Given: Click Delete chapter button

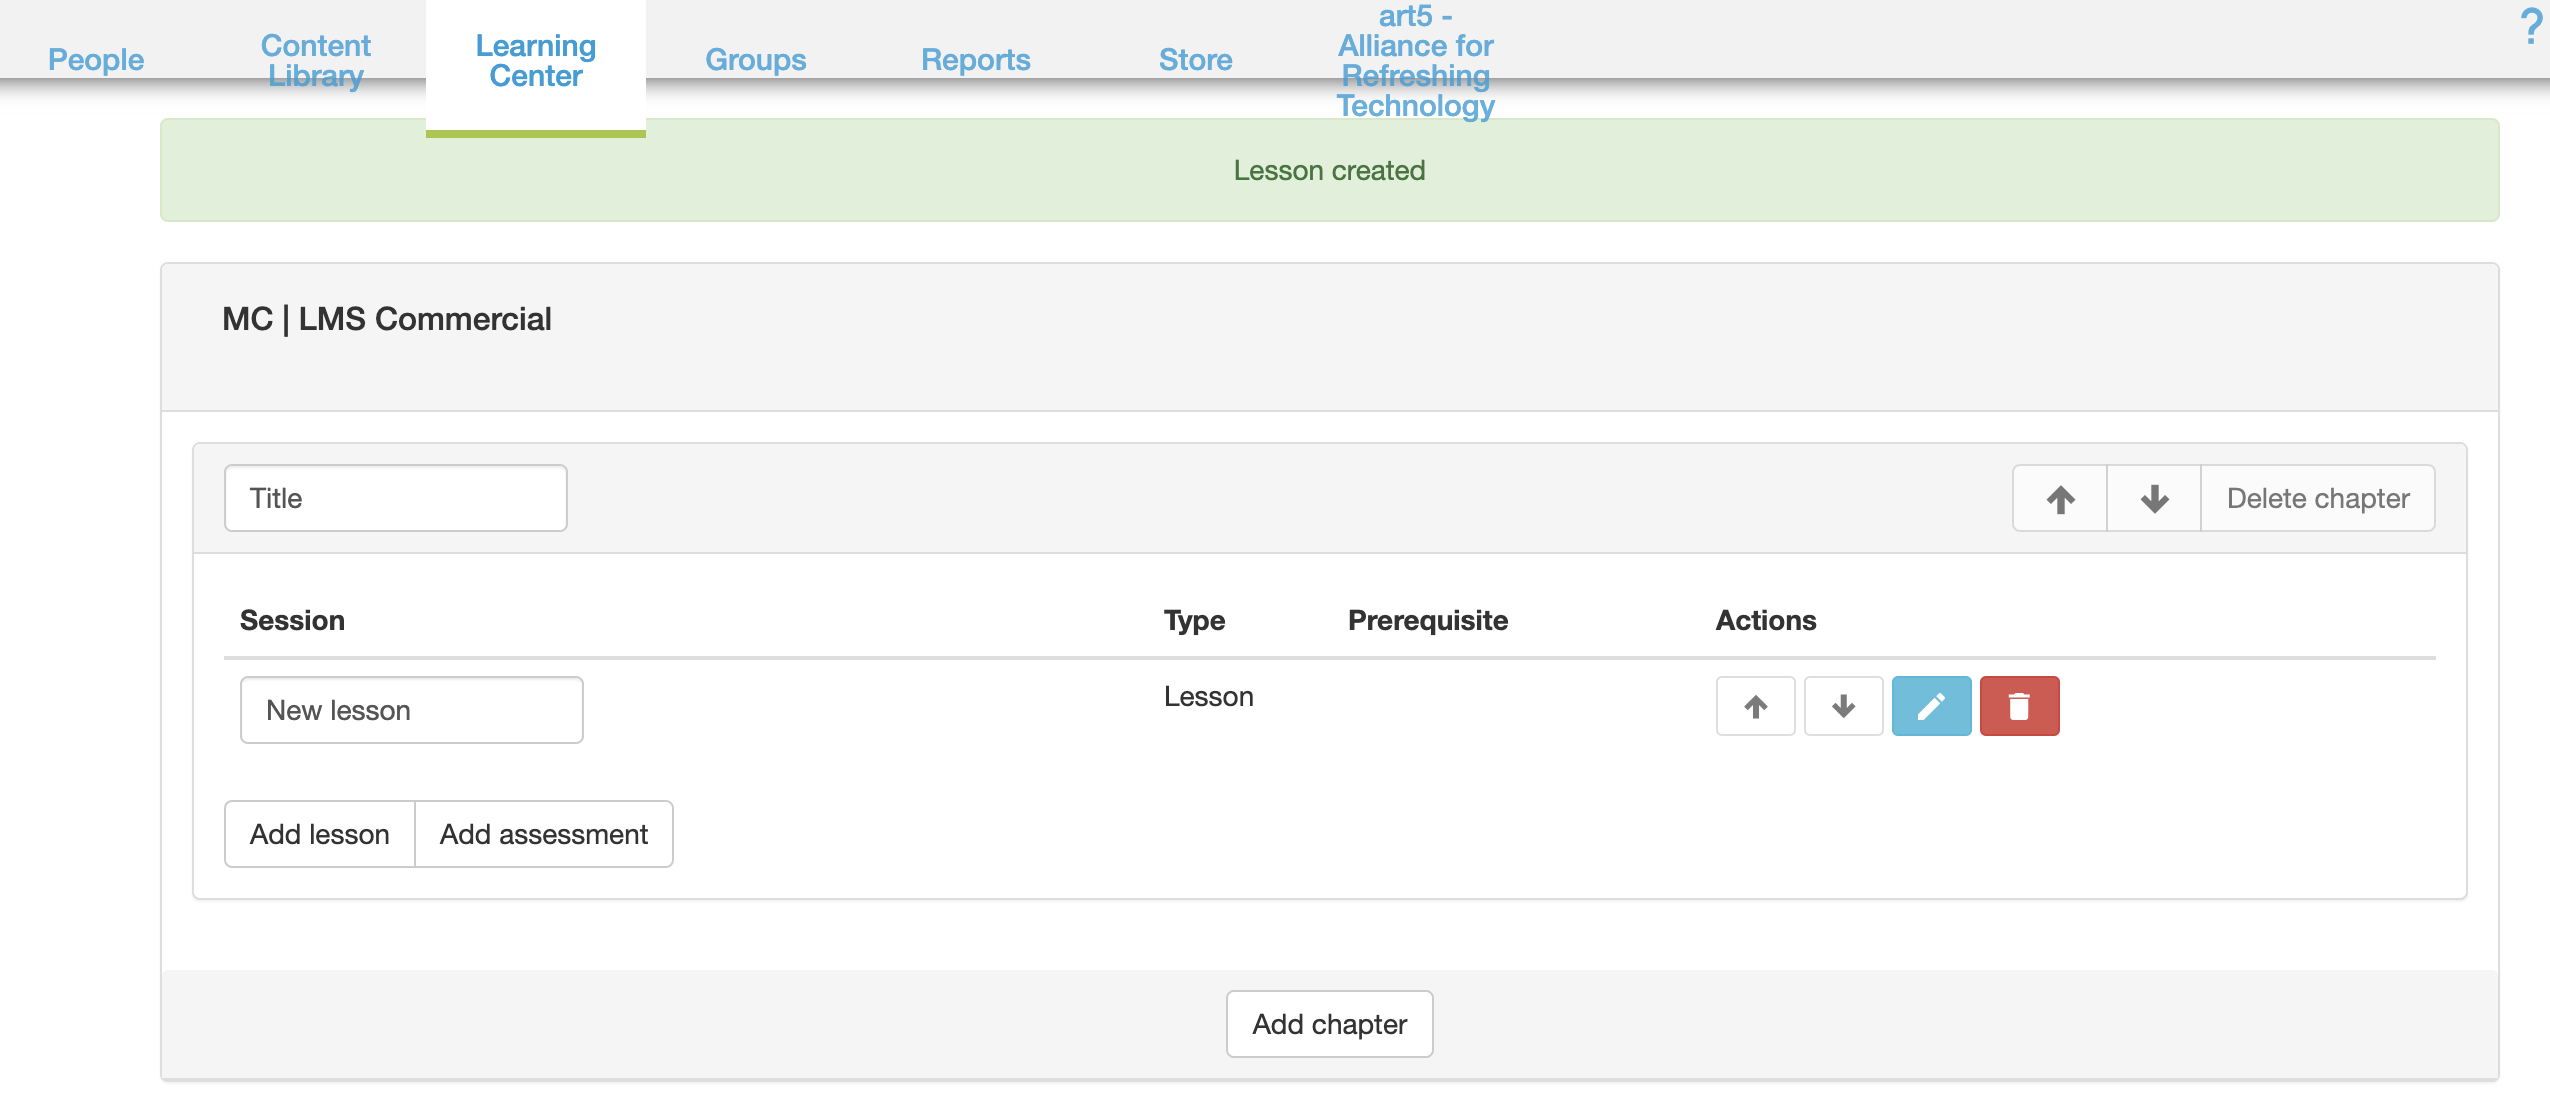Looking at the screenshot, I should click(2317, 498).
